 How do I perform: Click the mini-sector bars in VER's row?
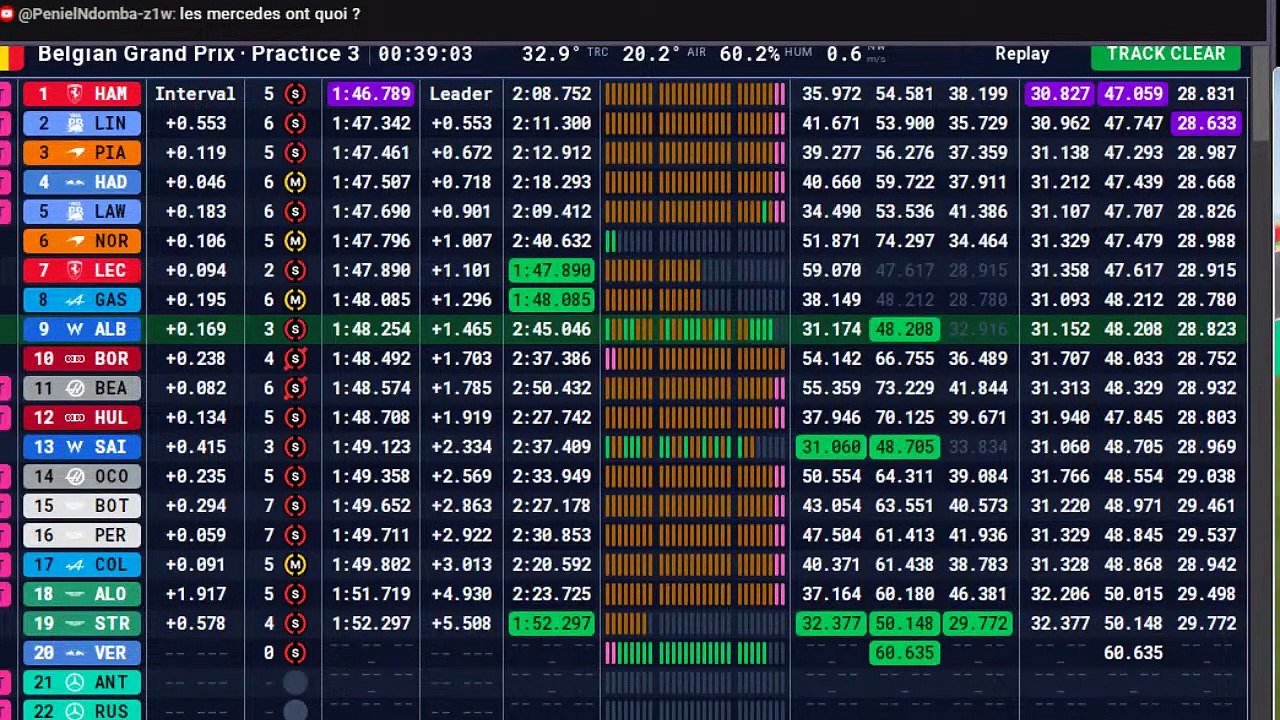tap(695, 653)
